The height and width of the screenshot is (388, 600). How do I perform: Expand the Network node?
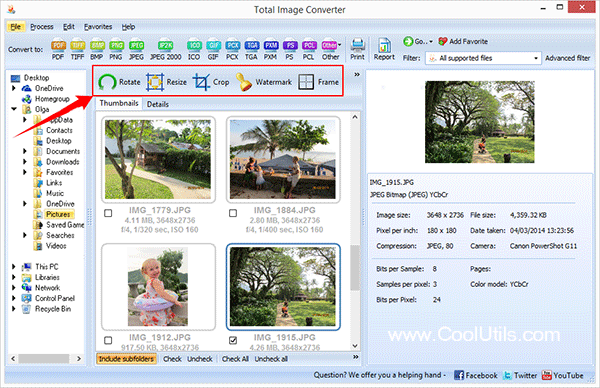14,288
